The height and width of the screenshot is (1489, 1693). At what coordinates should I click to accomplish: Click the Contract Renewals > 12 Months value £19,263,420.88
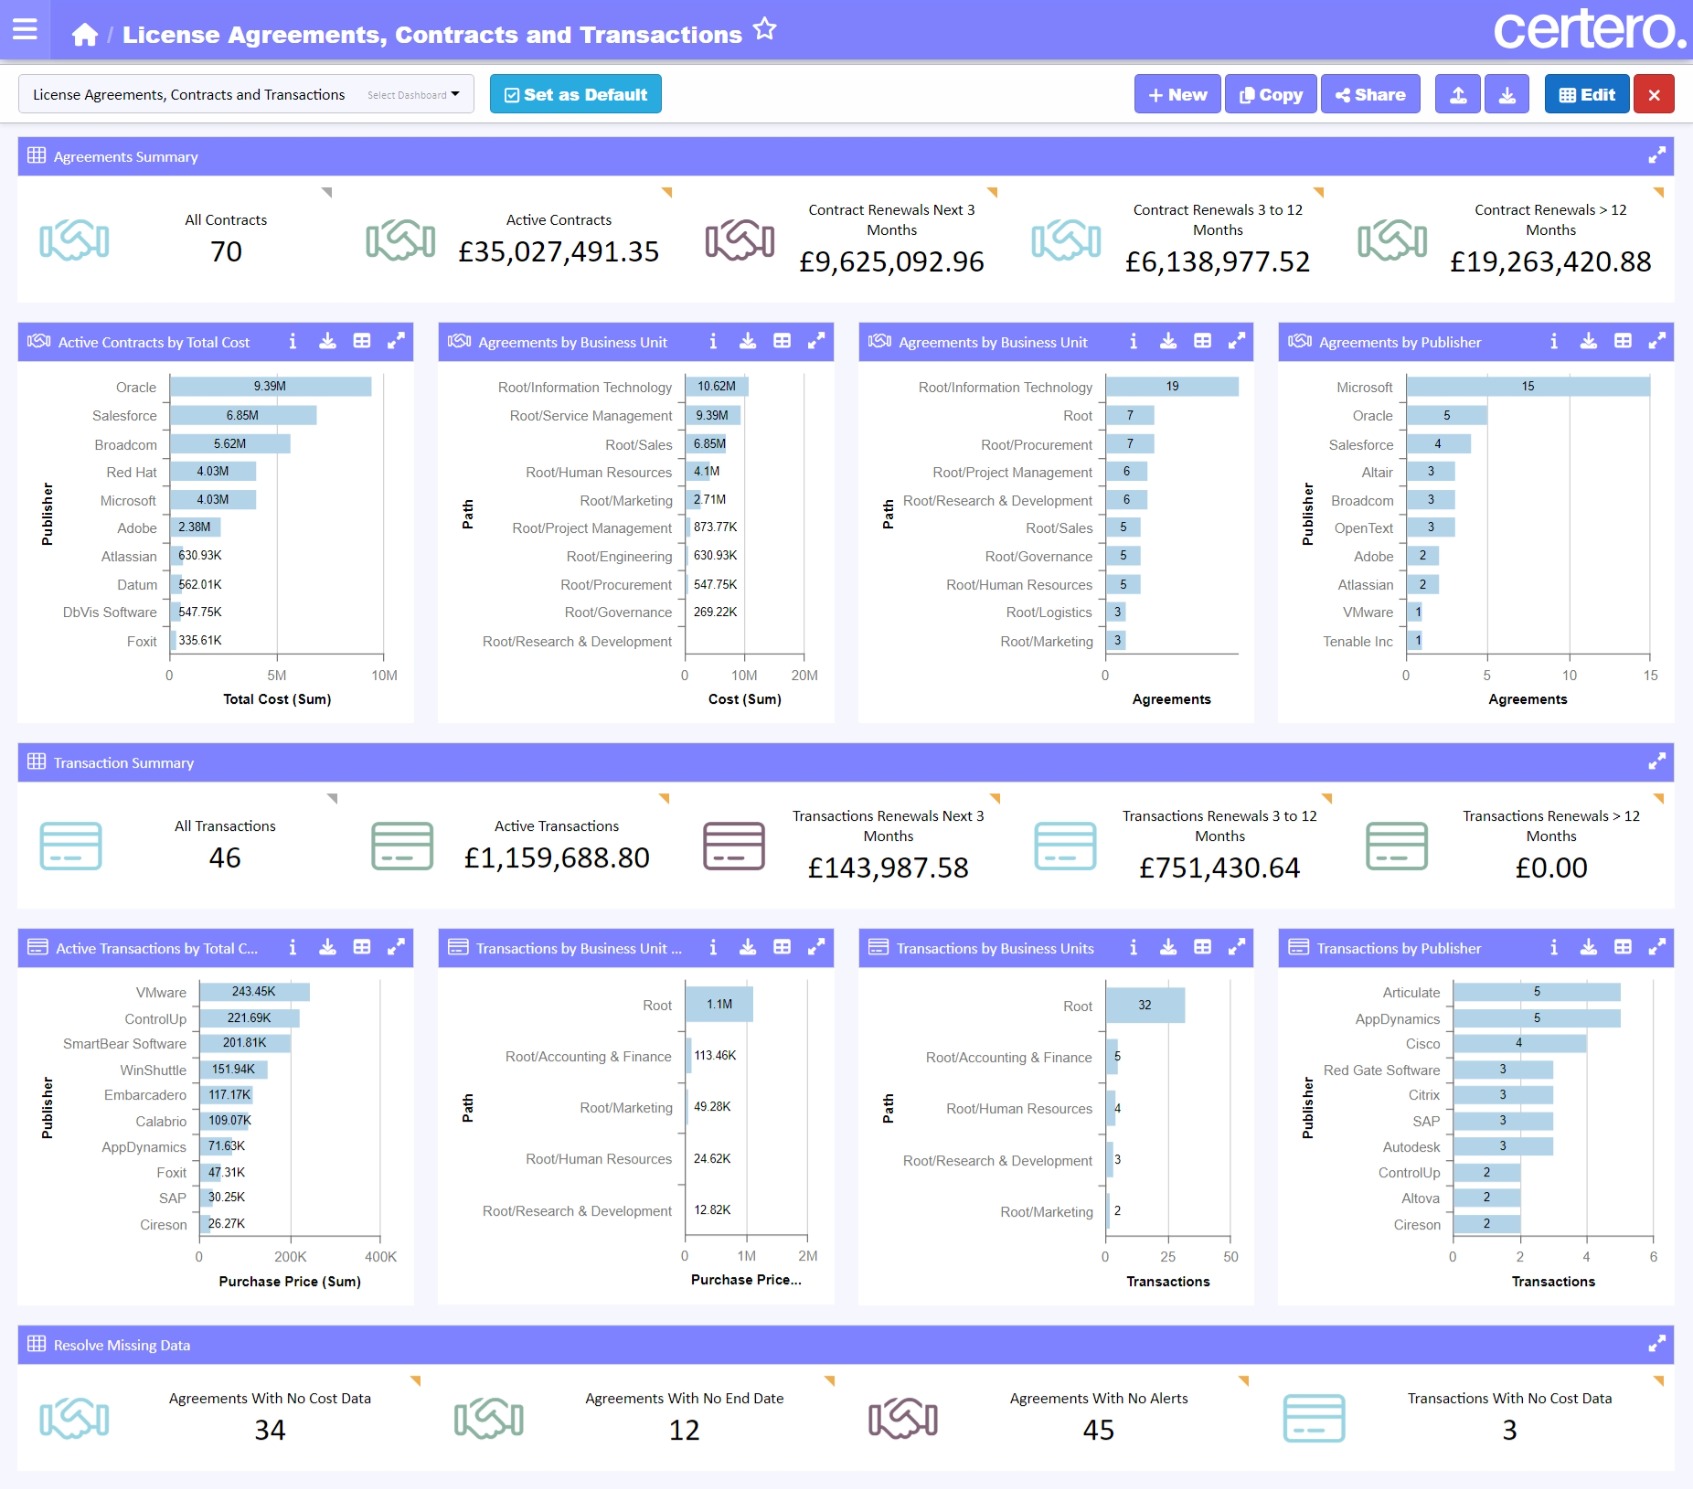pos(1551,262)
